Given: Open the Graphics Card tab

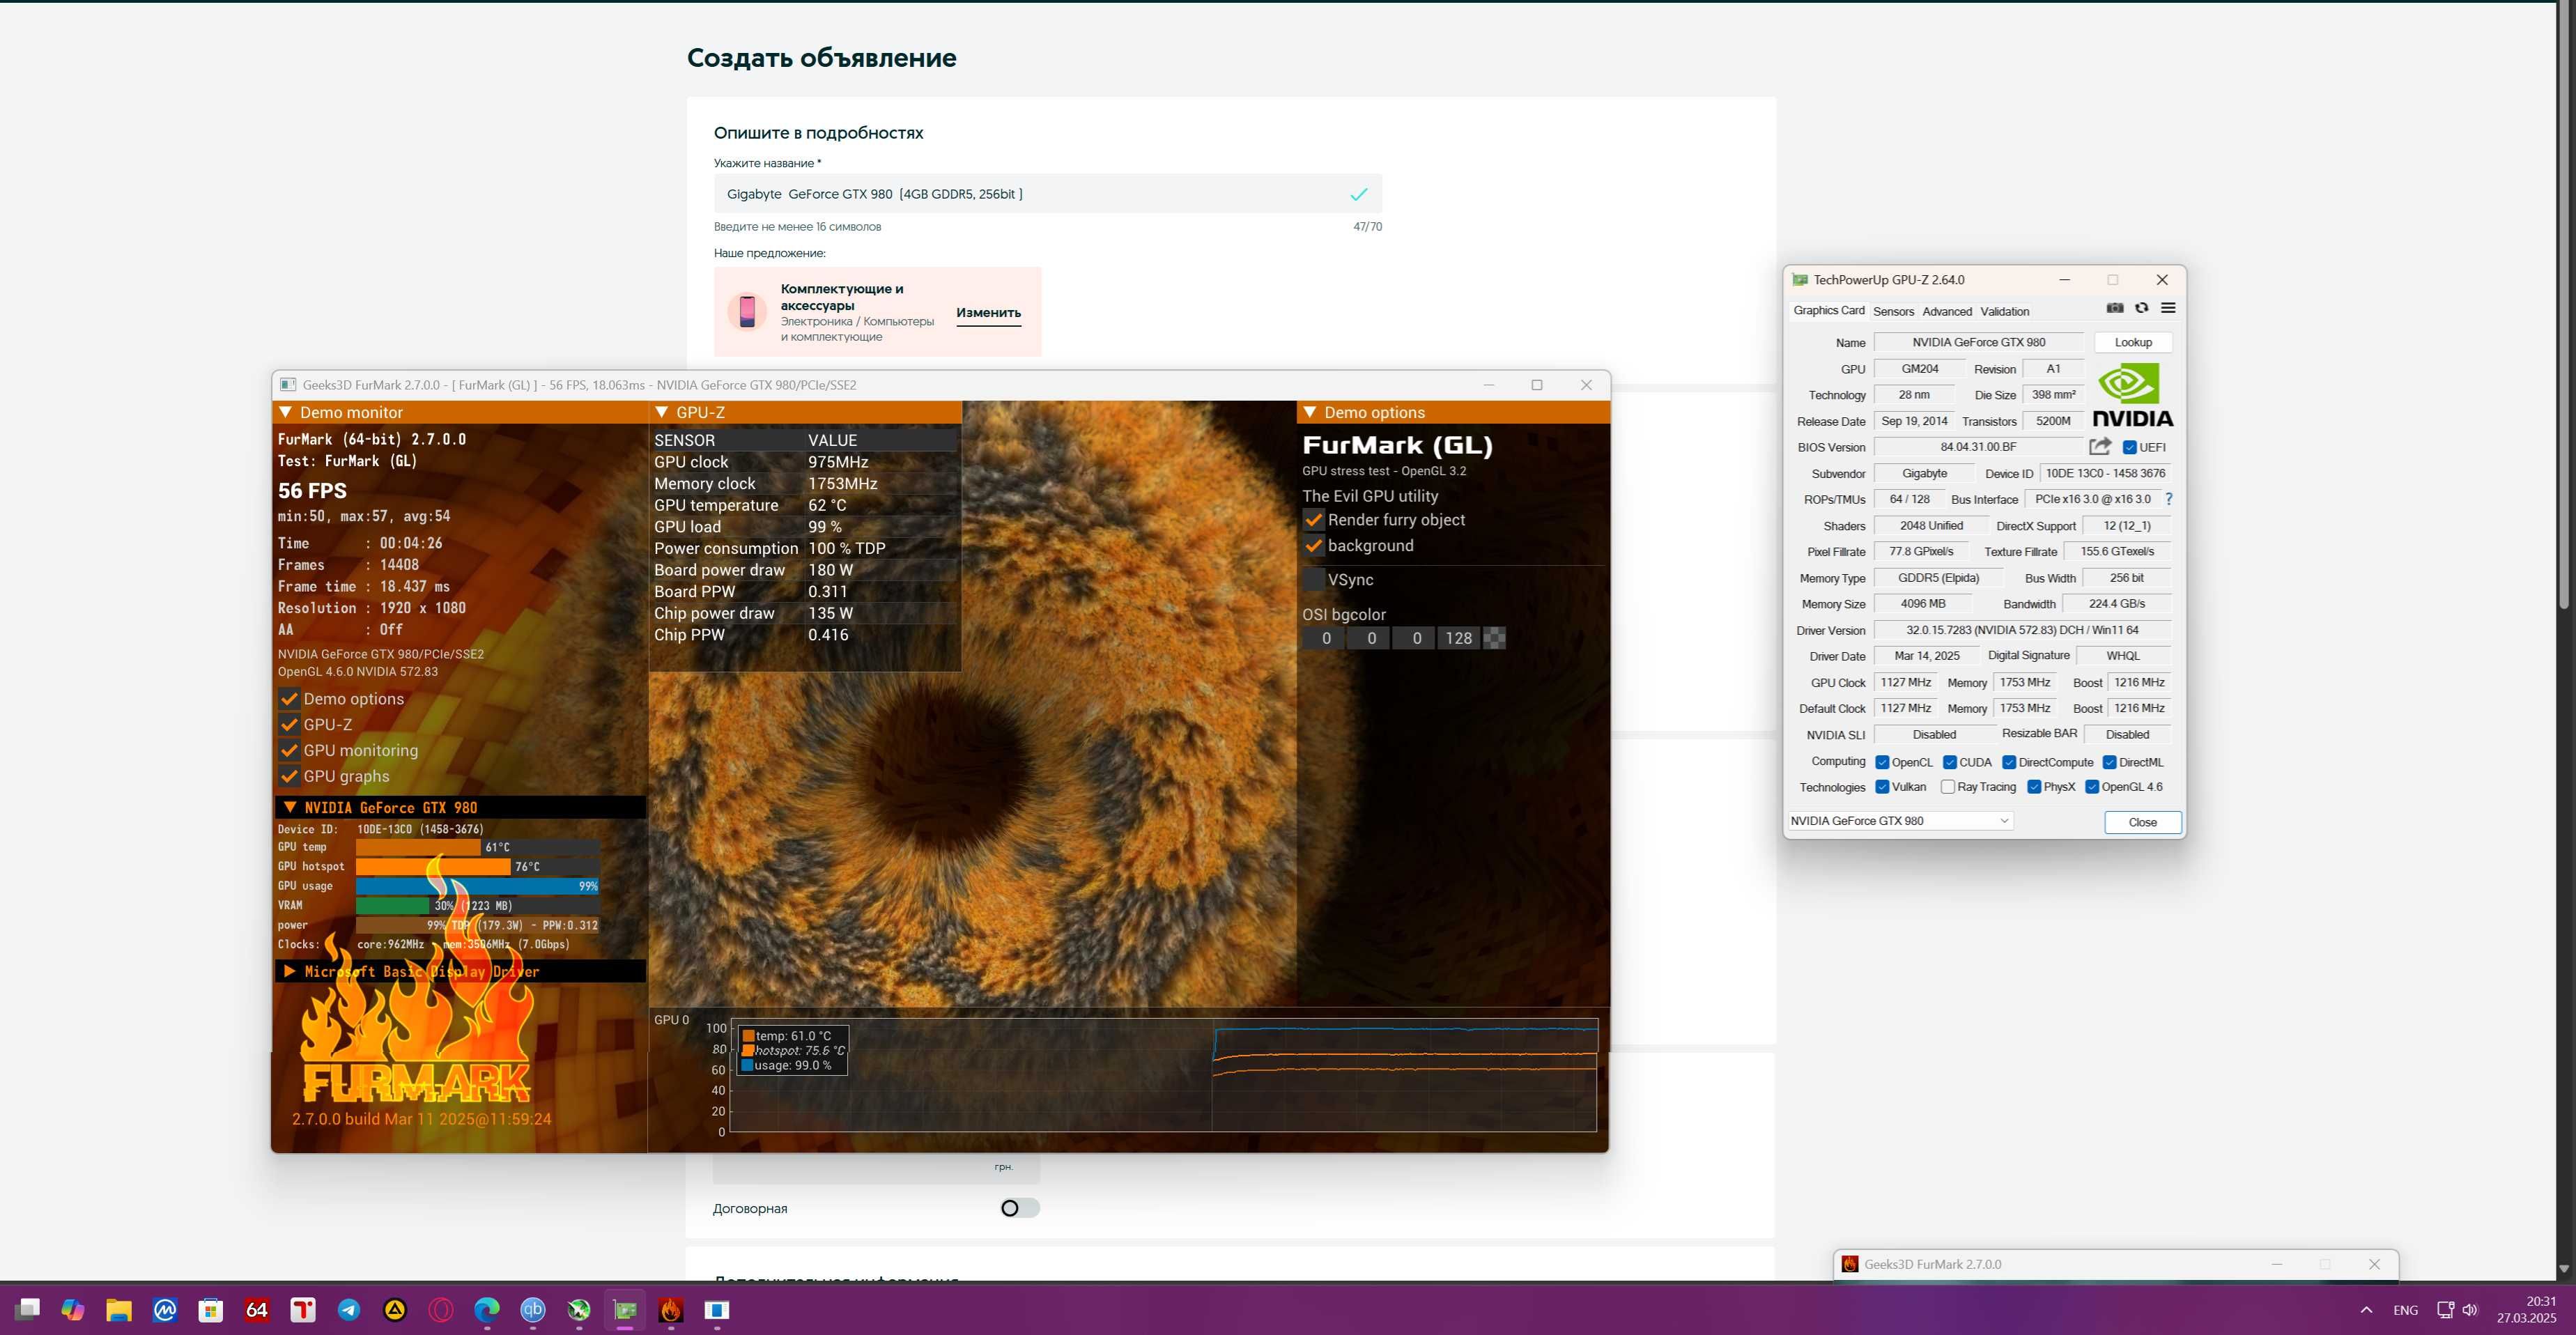Looking at the screenshot, I should click(1828, 311).
